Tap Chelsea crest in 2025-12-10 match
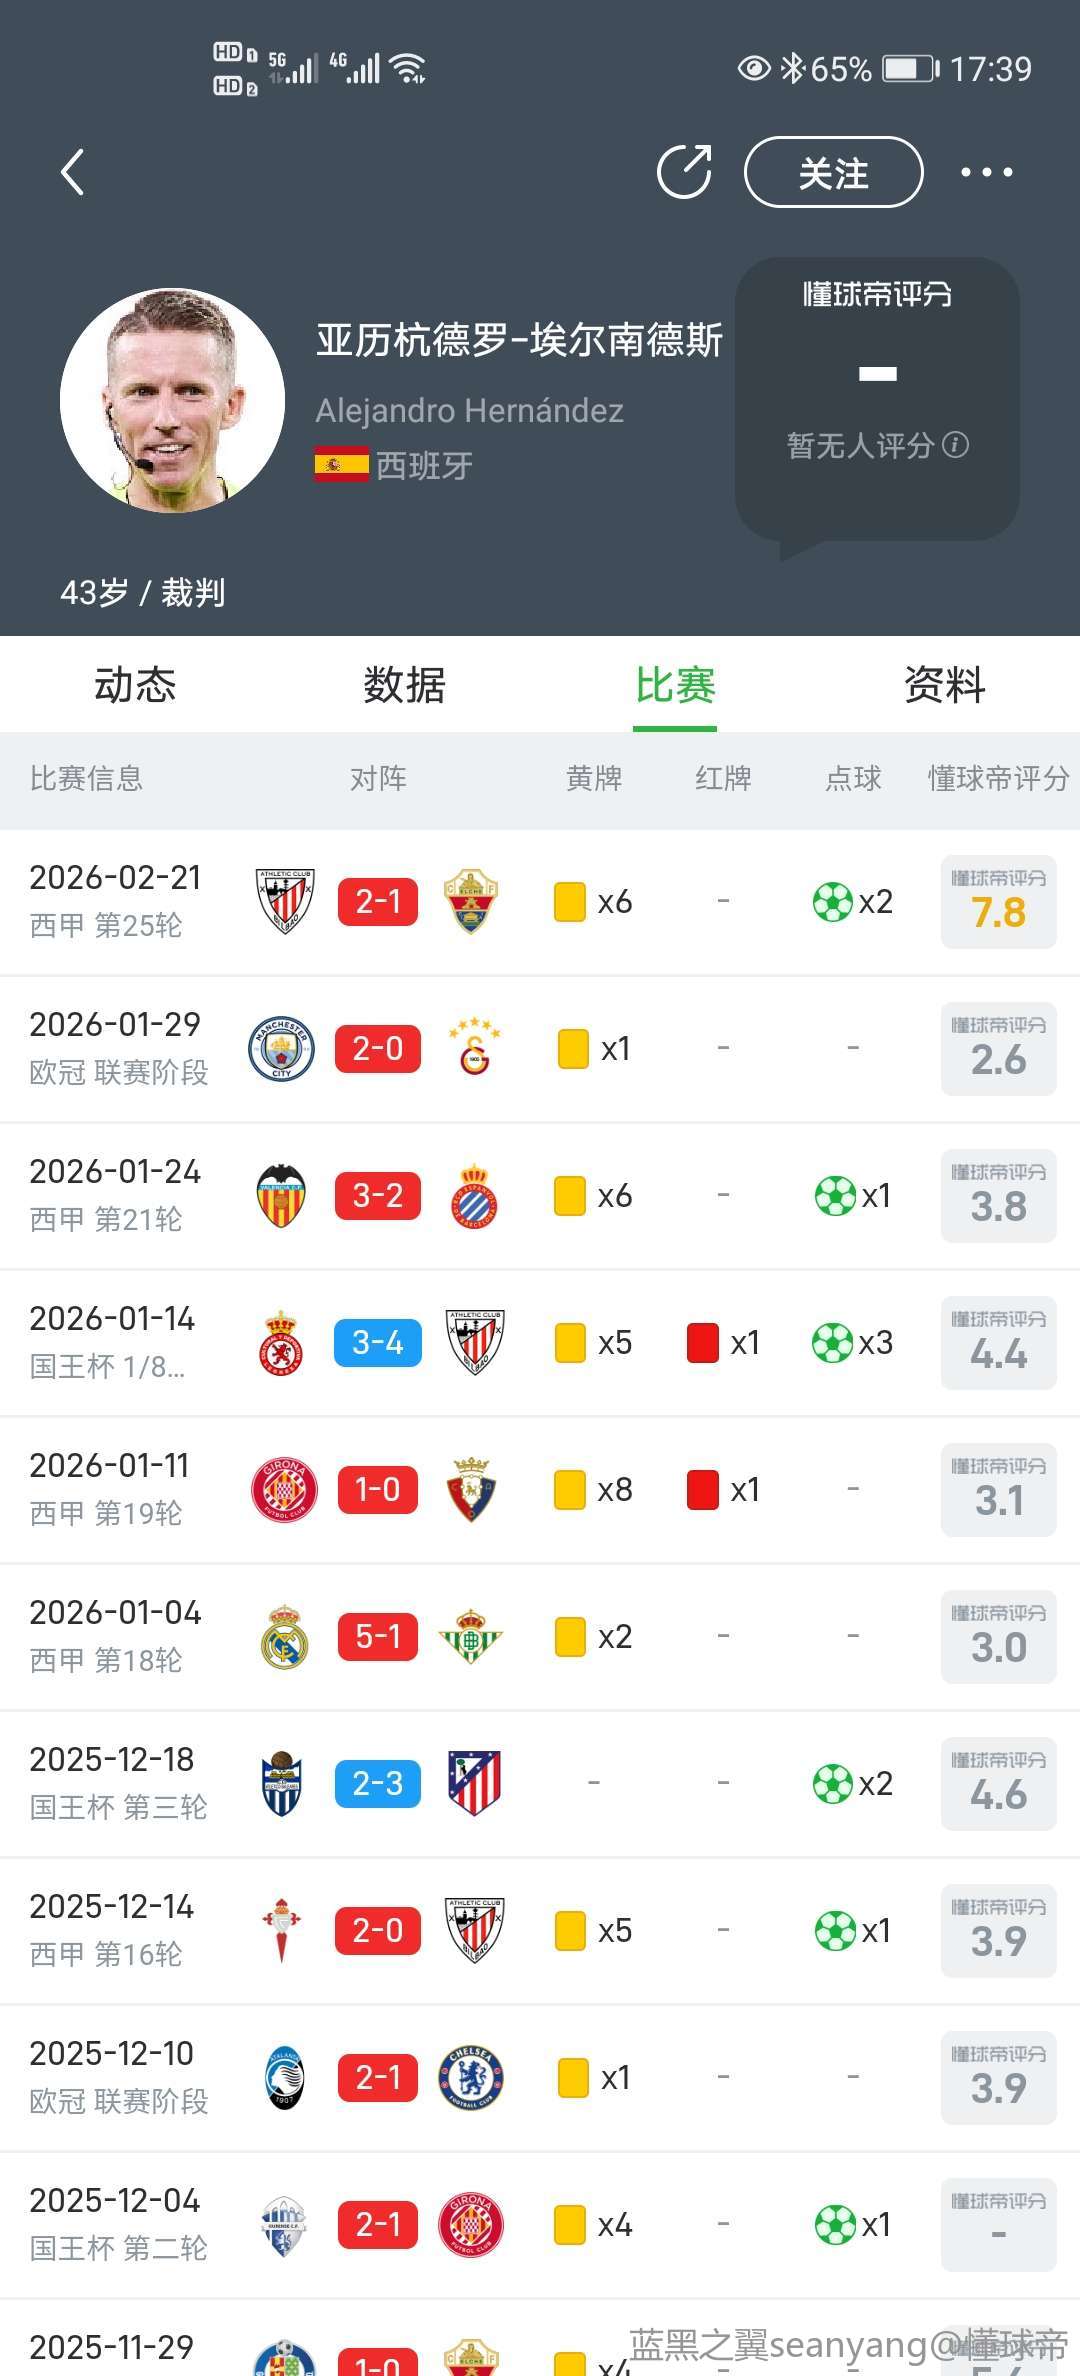Image resolution: width=1080 pixels, height=2376 pixels. (471, 2078)
